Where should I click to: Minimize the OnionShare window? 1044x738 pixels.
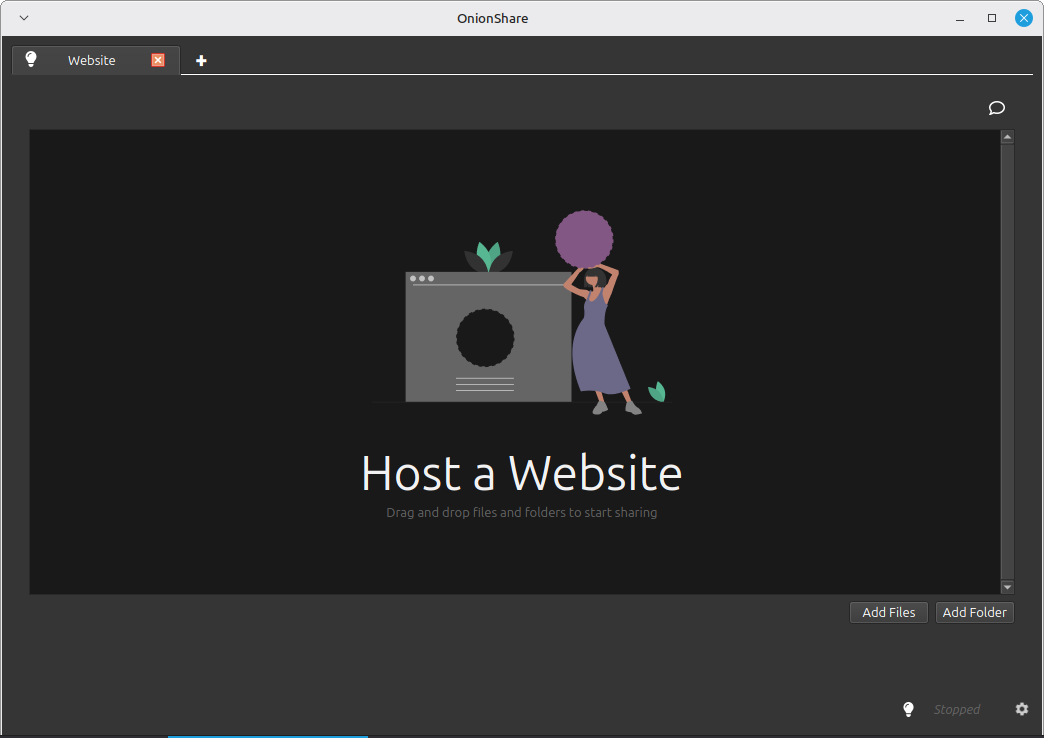point(959,17)
